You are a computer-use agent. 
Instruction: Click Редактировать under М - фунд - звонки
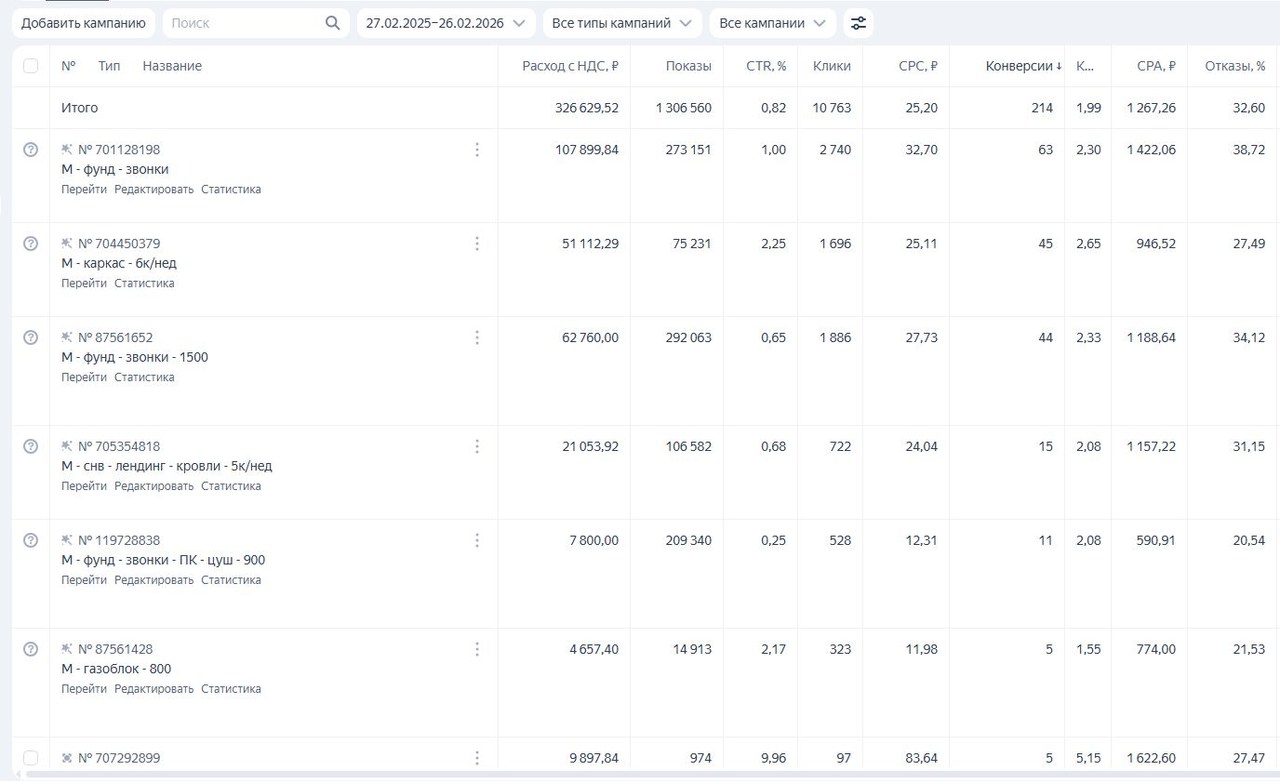pos(154,190)
